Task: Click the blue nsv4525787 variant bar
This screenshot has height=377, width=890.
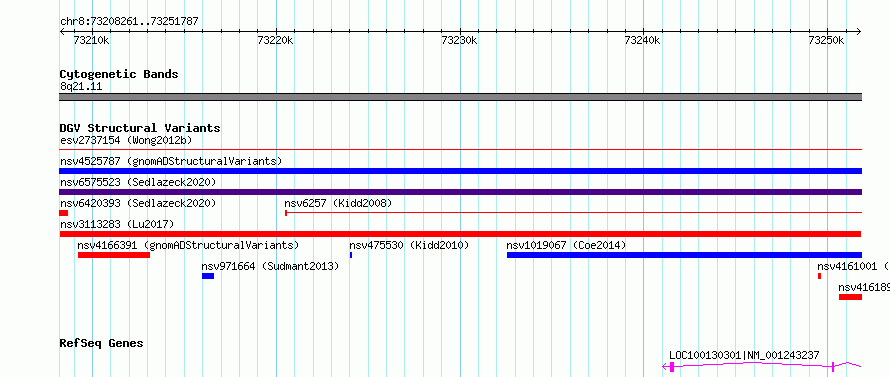Action: pos(460,171)
